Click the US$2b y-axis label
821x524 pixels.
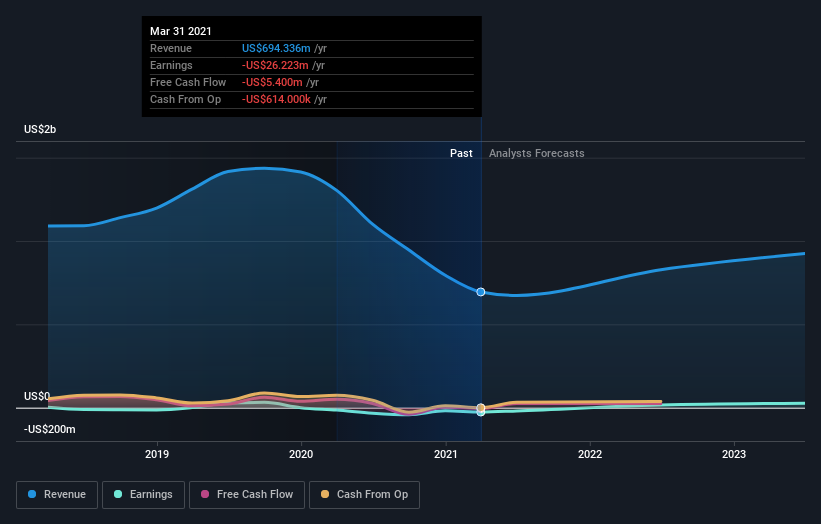tap(40, 129)
